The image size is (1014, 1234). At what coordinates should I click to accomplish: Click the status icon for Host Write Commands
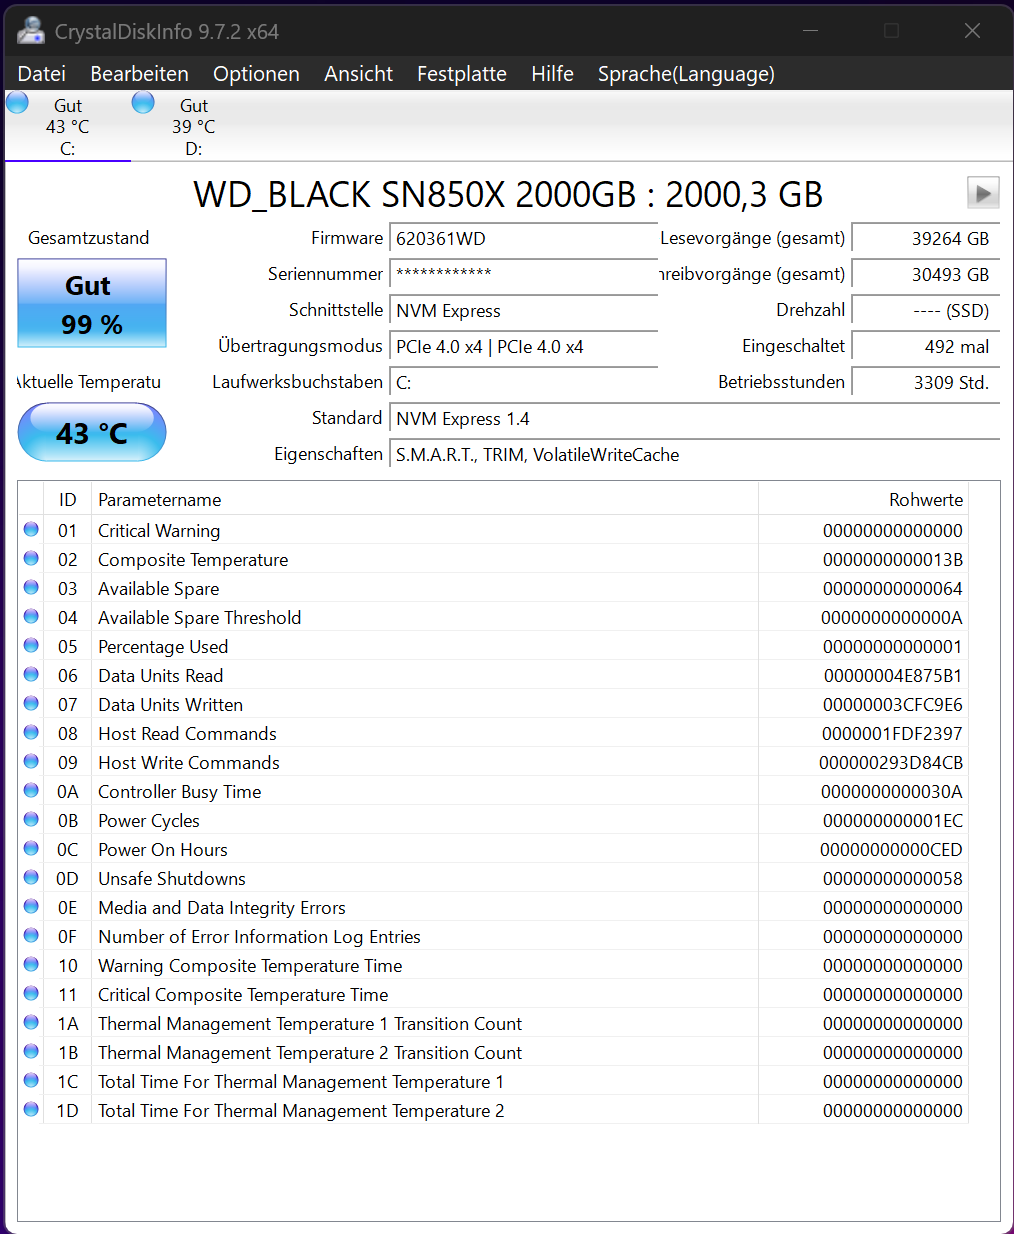point(31,761)
